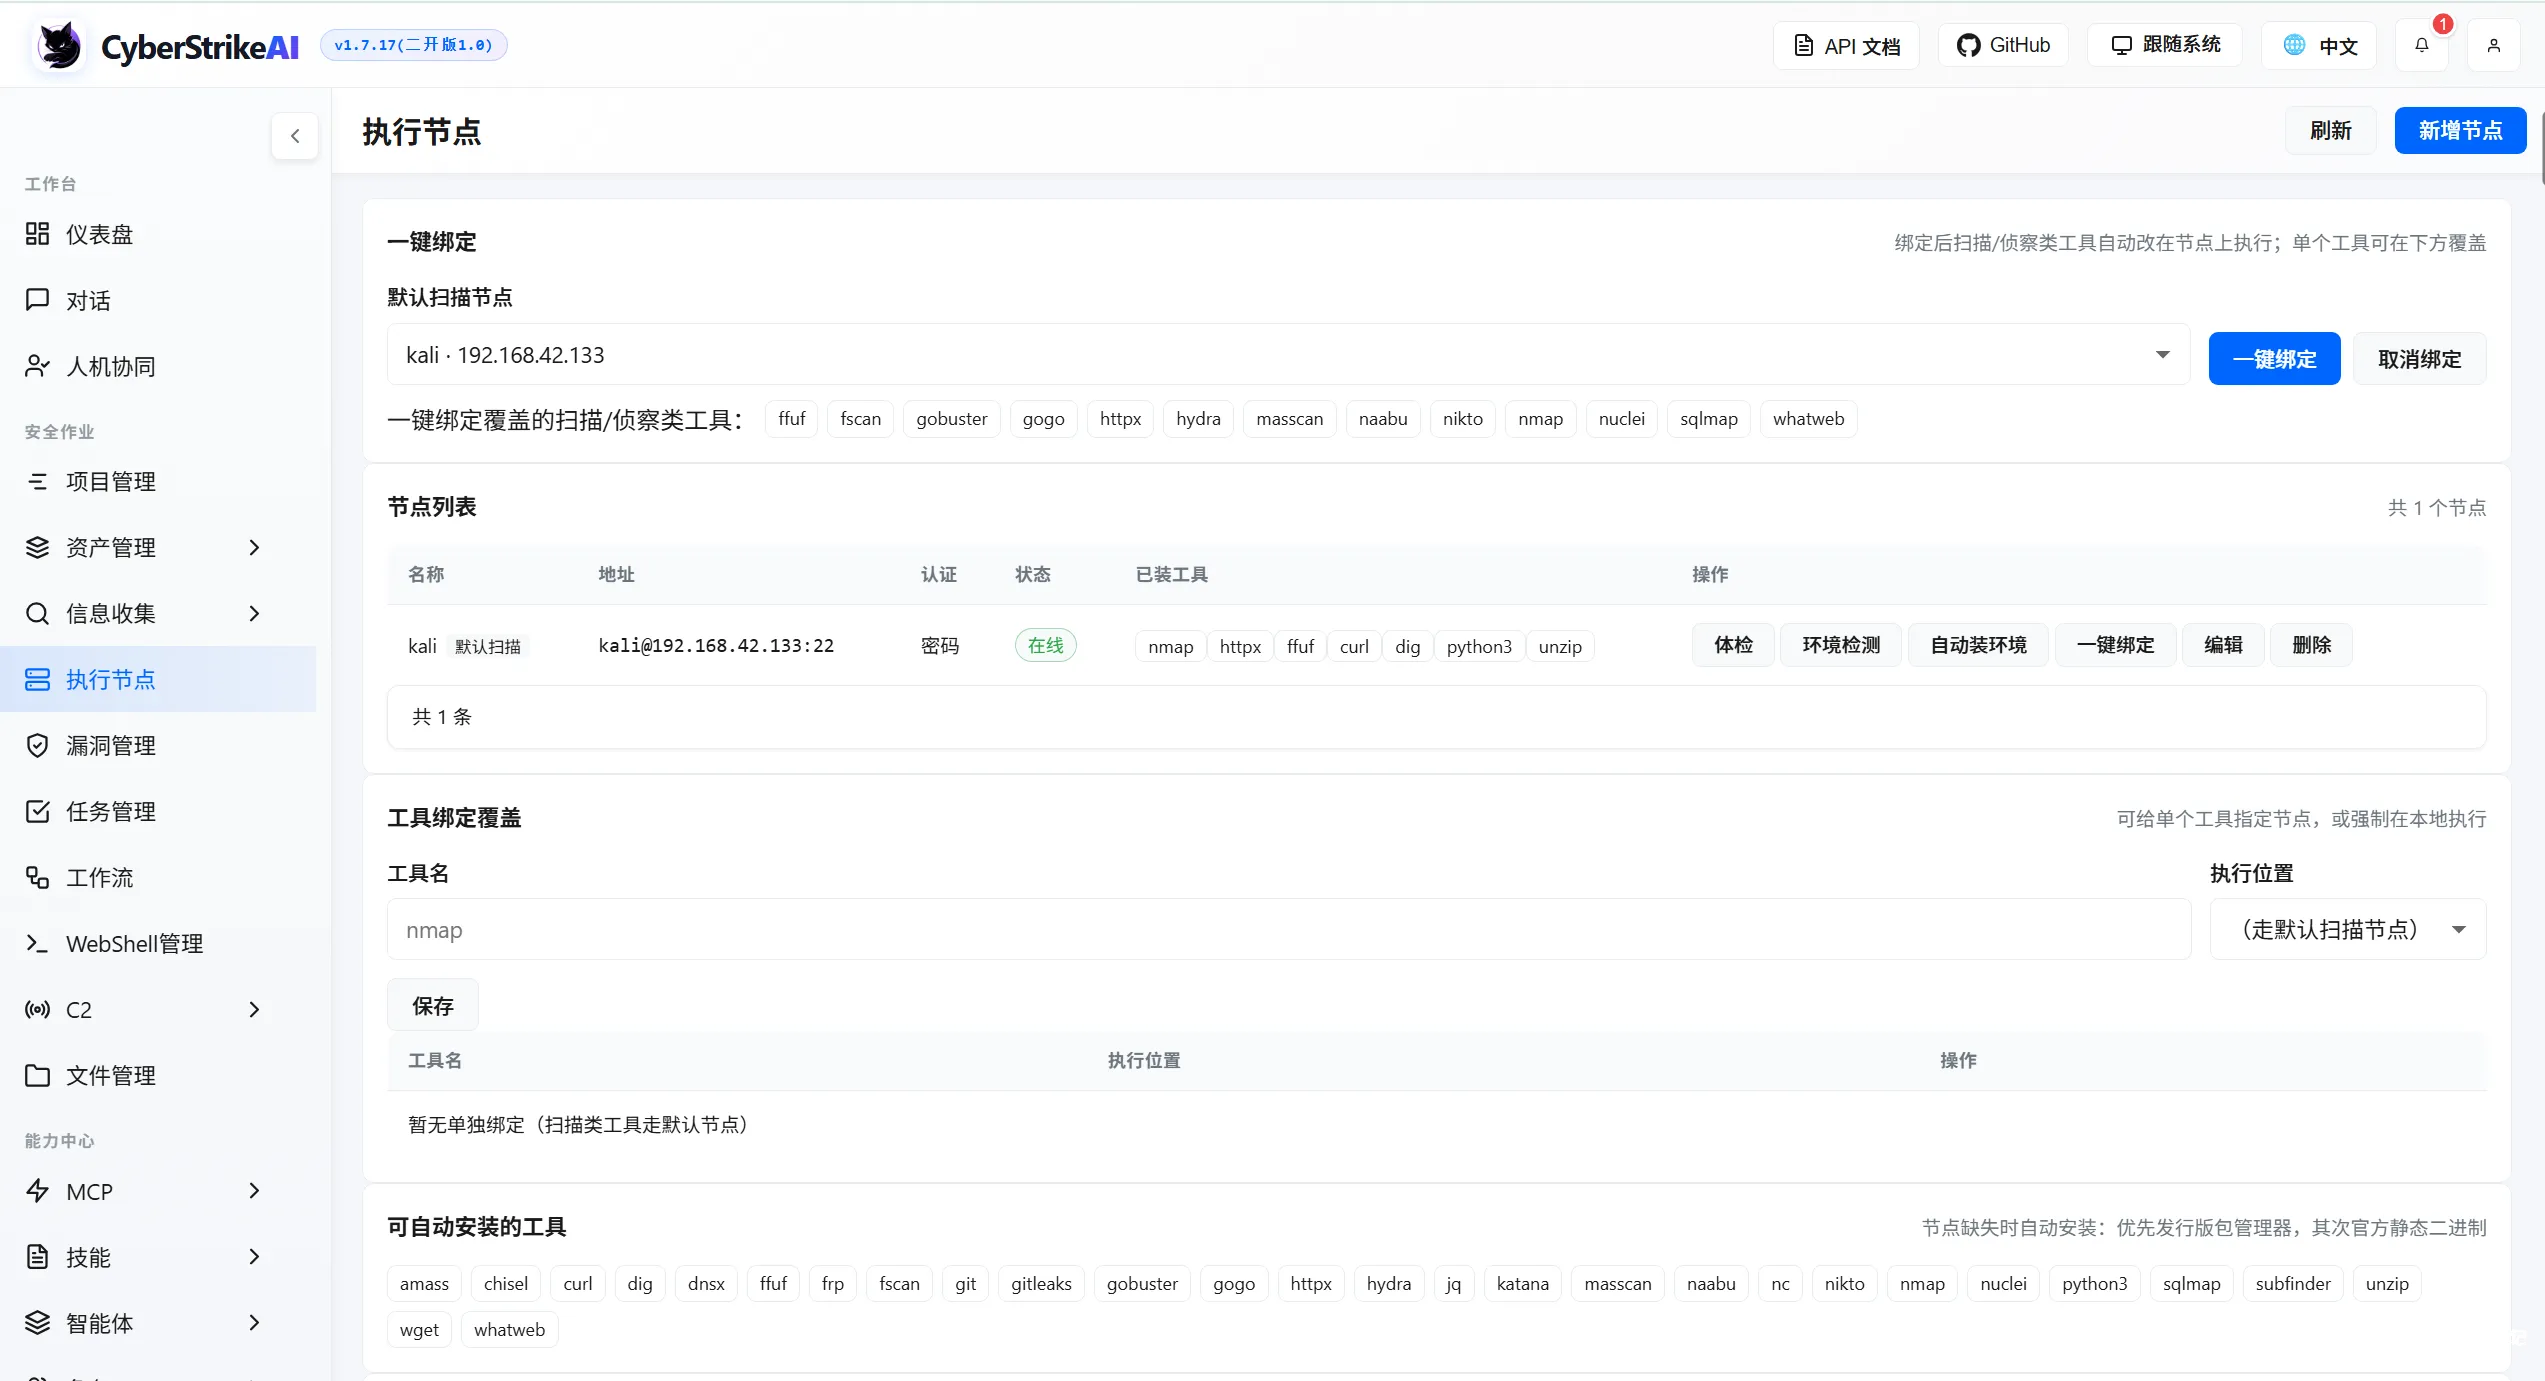Expand the 智能体 submenu chevron
Screen dimensions: 2545x1381
click(254, 1323)
